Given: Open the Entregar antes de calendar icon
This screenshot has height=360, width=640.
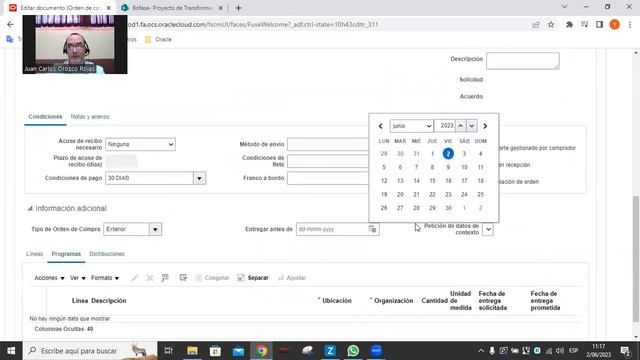Looking at the screenshot, I should (372, 229).
